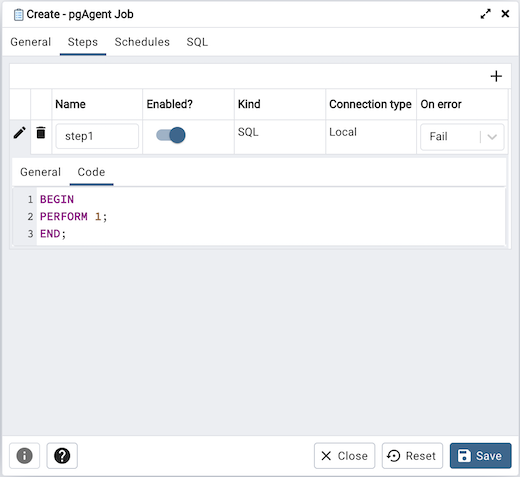Select the Code tab of step1
The image size is (520, 477).
(x=91, y=172)
